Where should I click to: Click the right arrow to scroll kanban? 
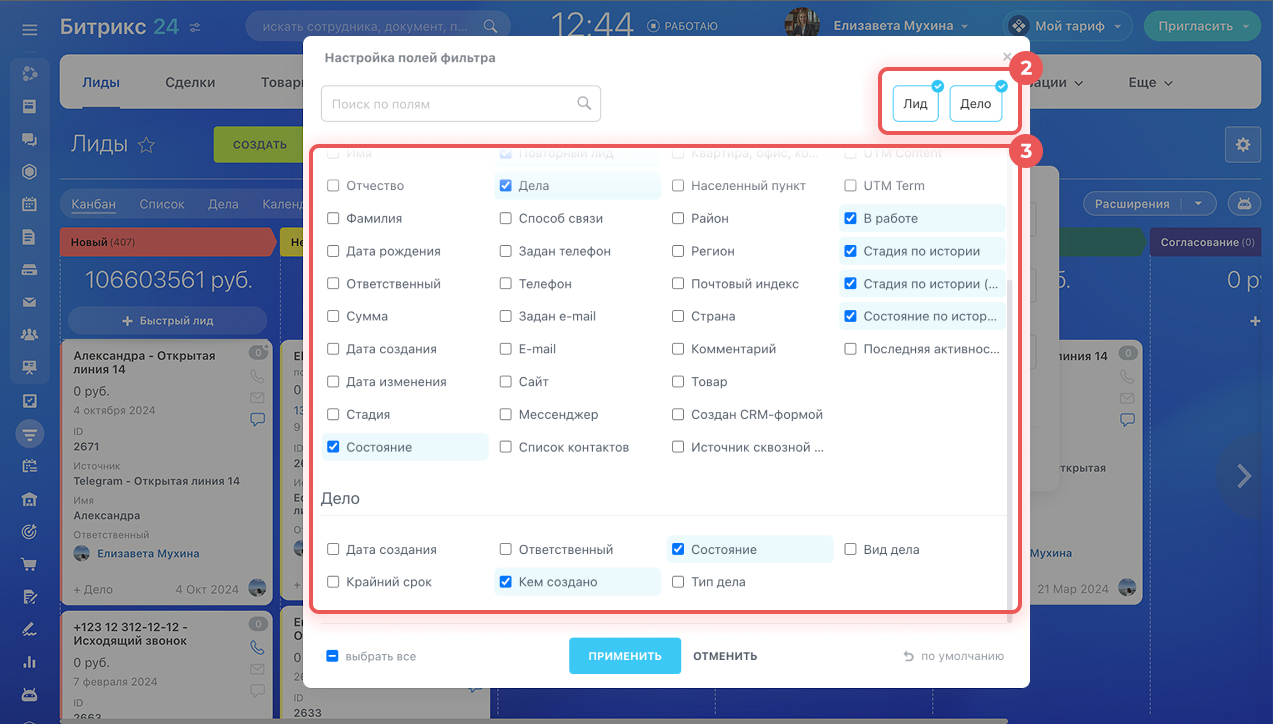pyautogui.click(x=1243, y=476)
